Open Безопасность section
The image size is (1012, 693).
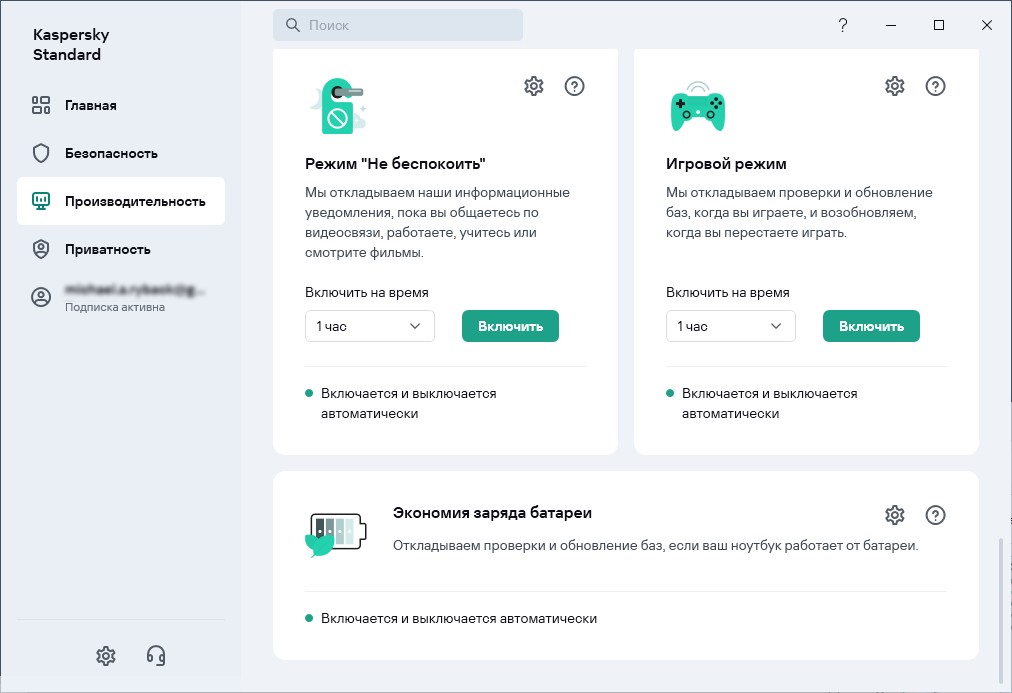111,153
